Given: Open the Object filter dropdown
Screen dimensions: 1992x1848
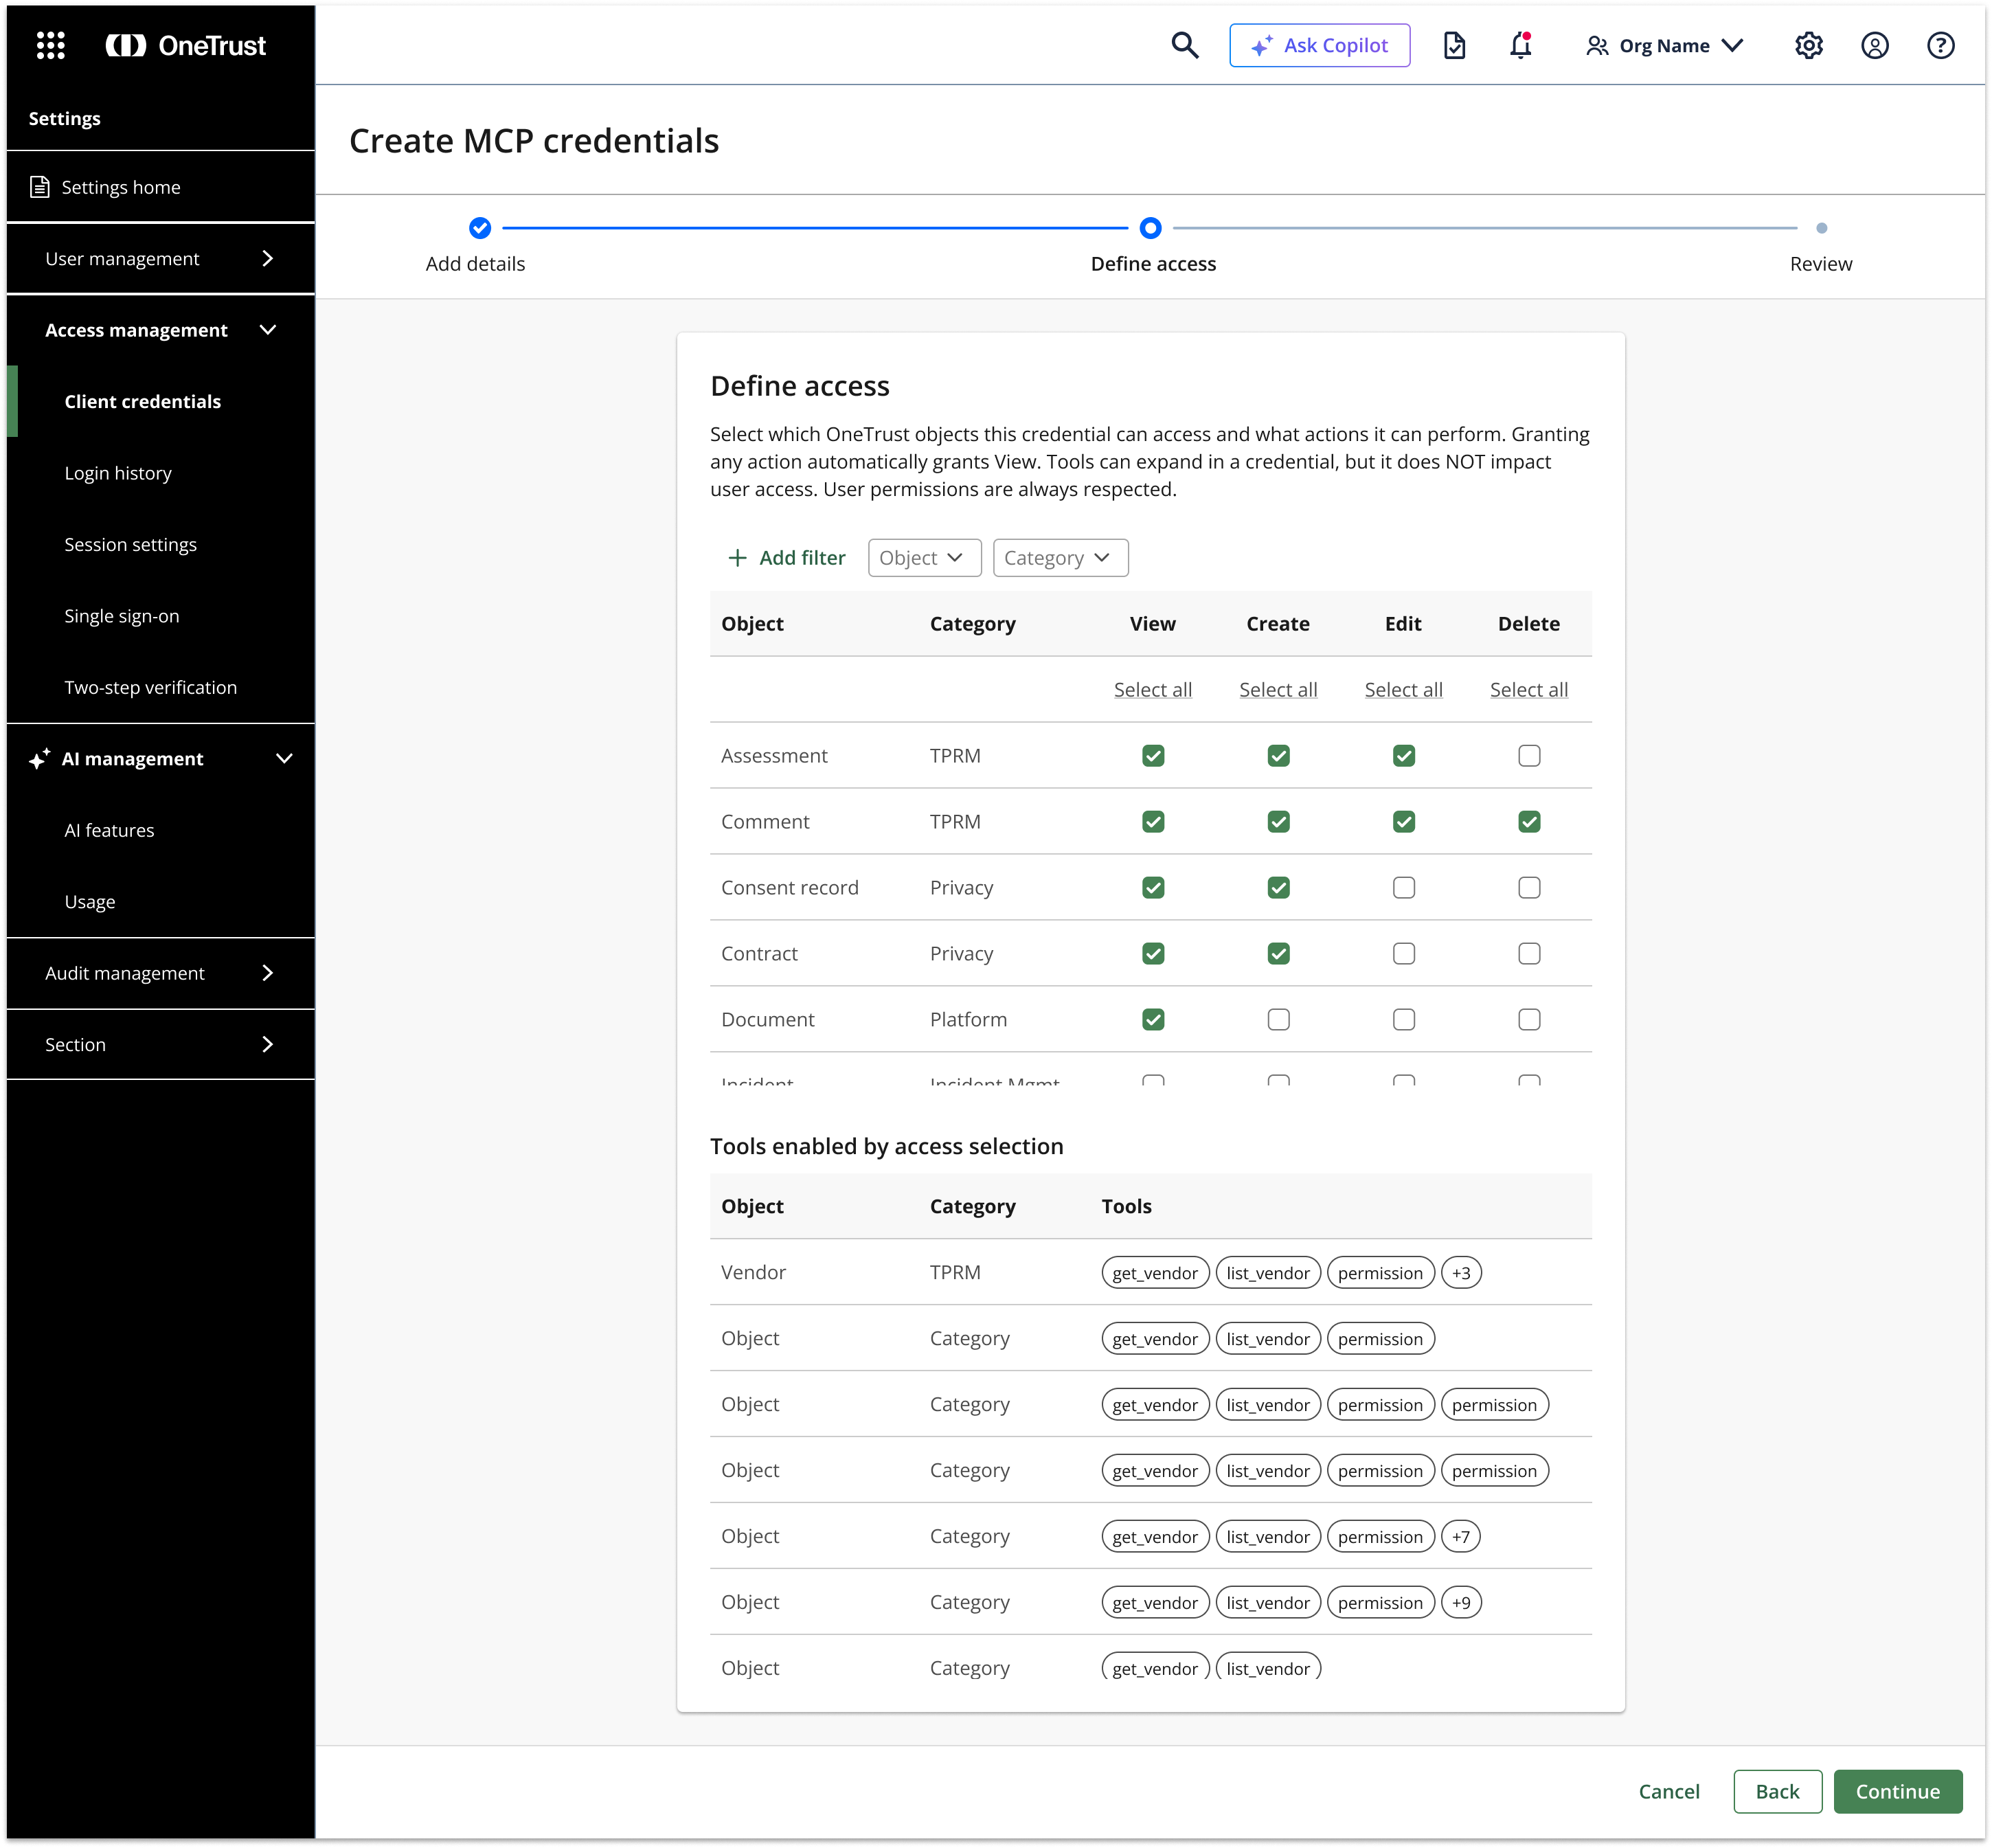Looking at the screenshot, I should (924, 558).
